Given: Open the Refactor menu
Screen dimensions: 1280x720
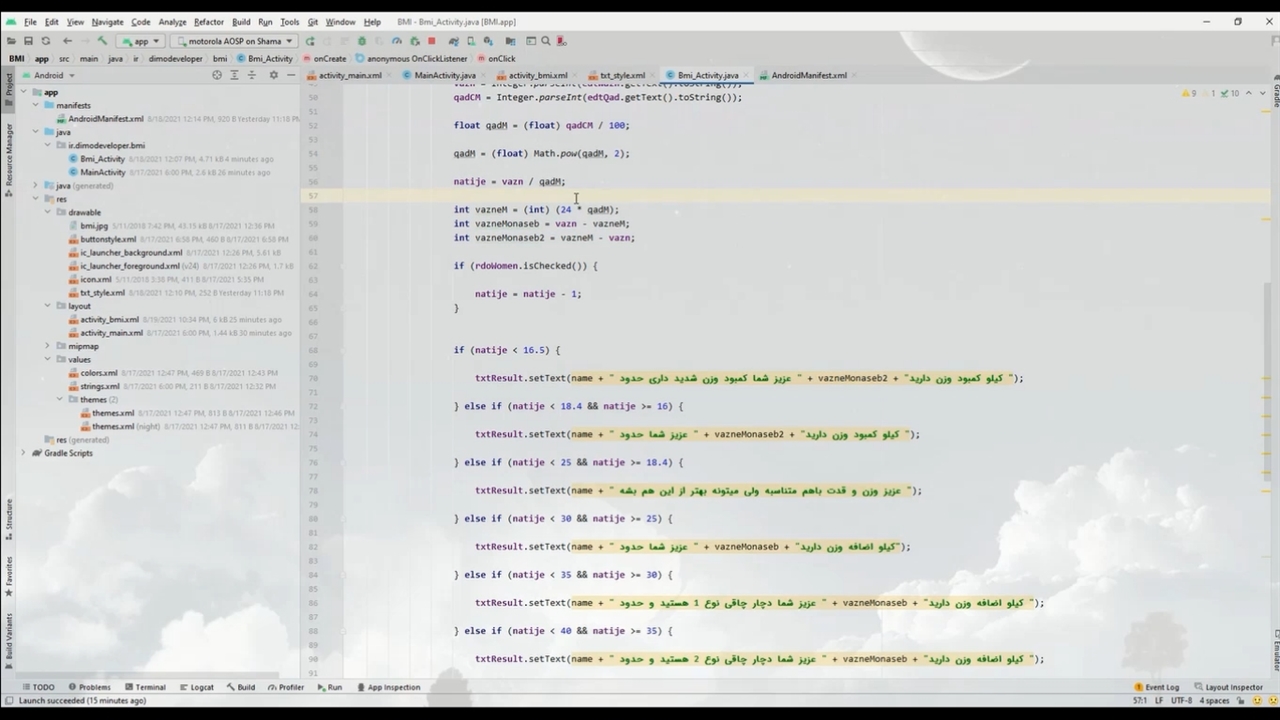Looking at the screenshot, I should click(x=208, y=21).
